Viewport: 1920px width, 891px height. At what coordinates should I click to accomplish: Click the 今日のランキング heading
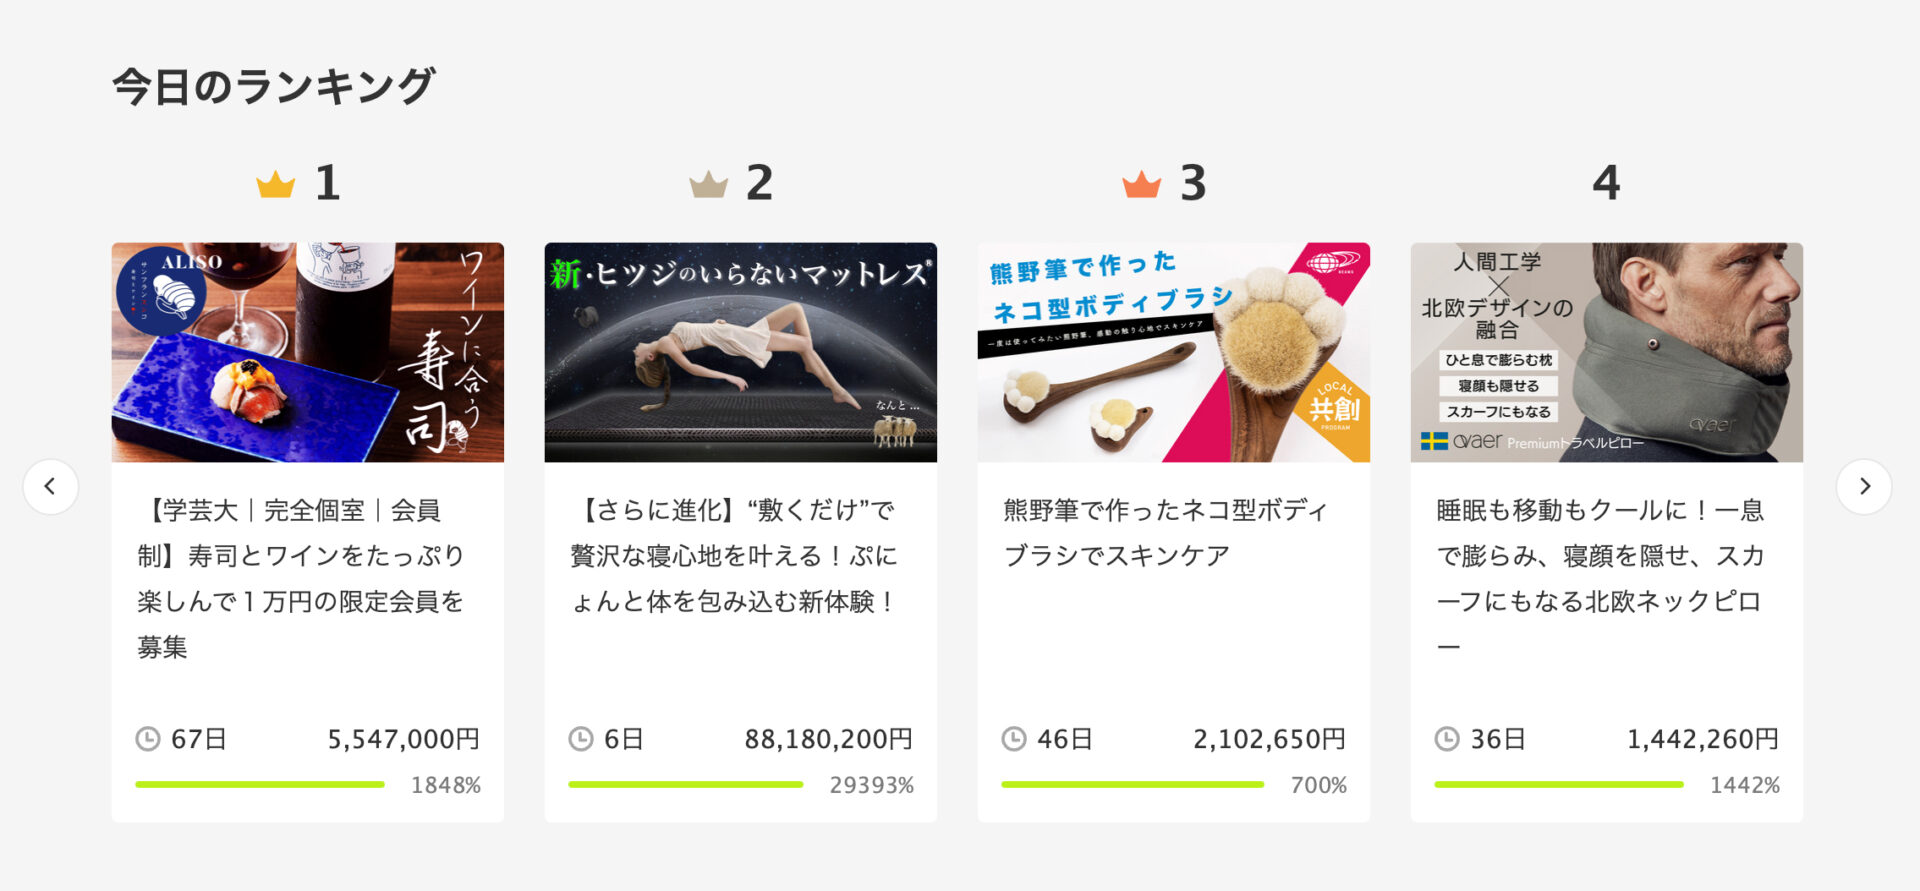tap(273, 87)
